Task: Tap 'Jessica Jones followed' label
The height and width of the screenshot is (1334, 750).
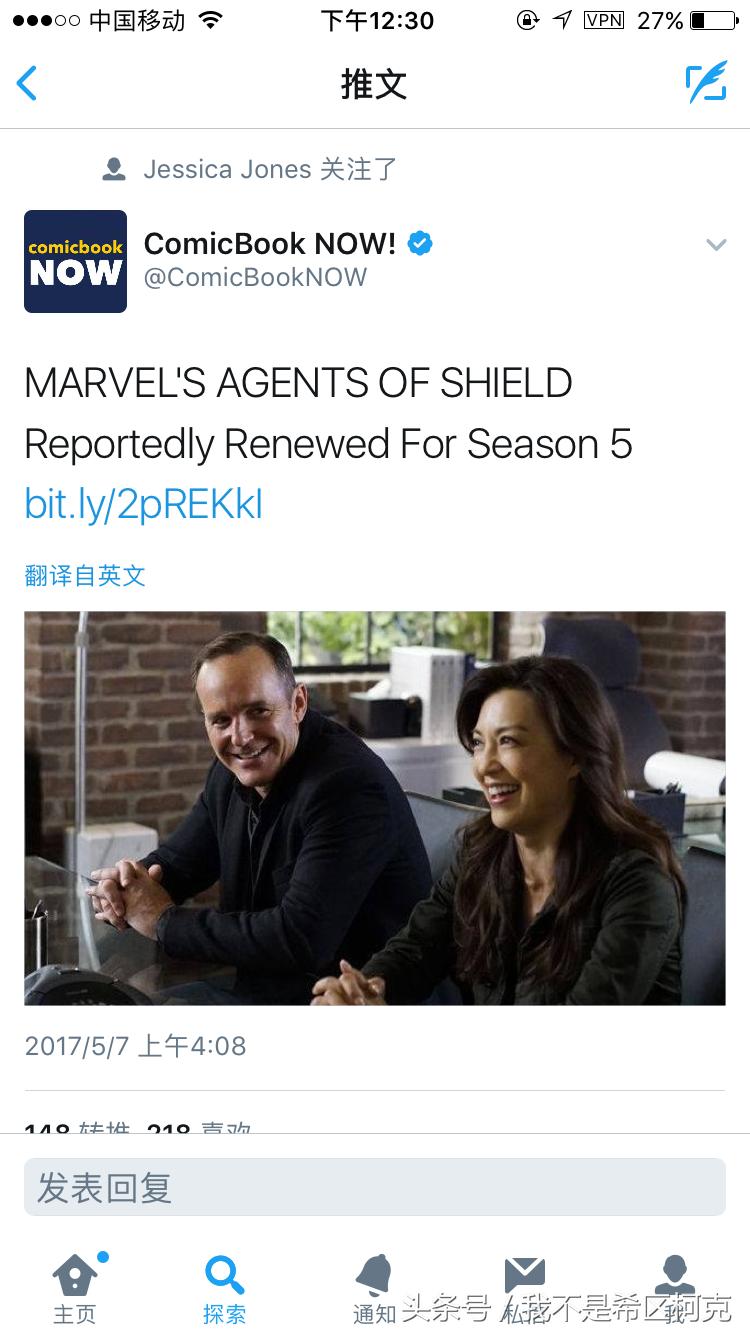Action: click(x=270, y=169)
